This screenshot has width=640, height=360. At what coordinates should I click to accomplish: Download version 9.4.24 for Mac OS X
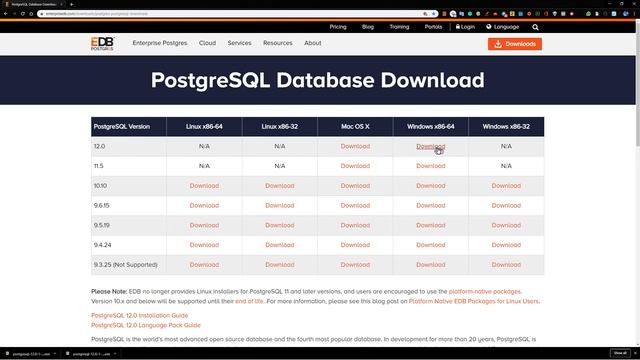(355, 245)
